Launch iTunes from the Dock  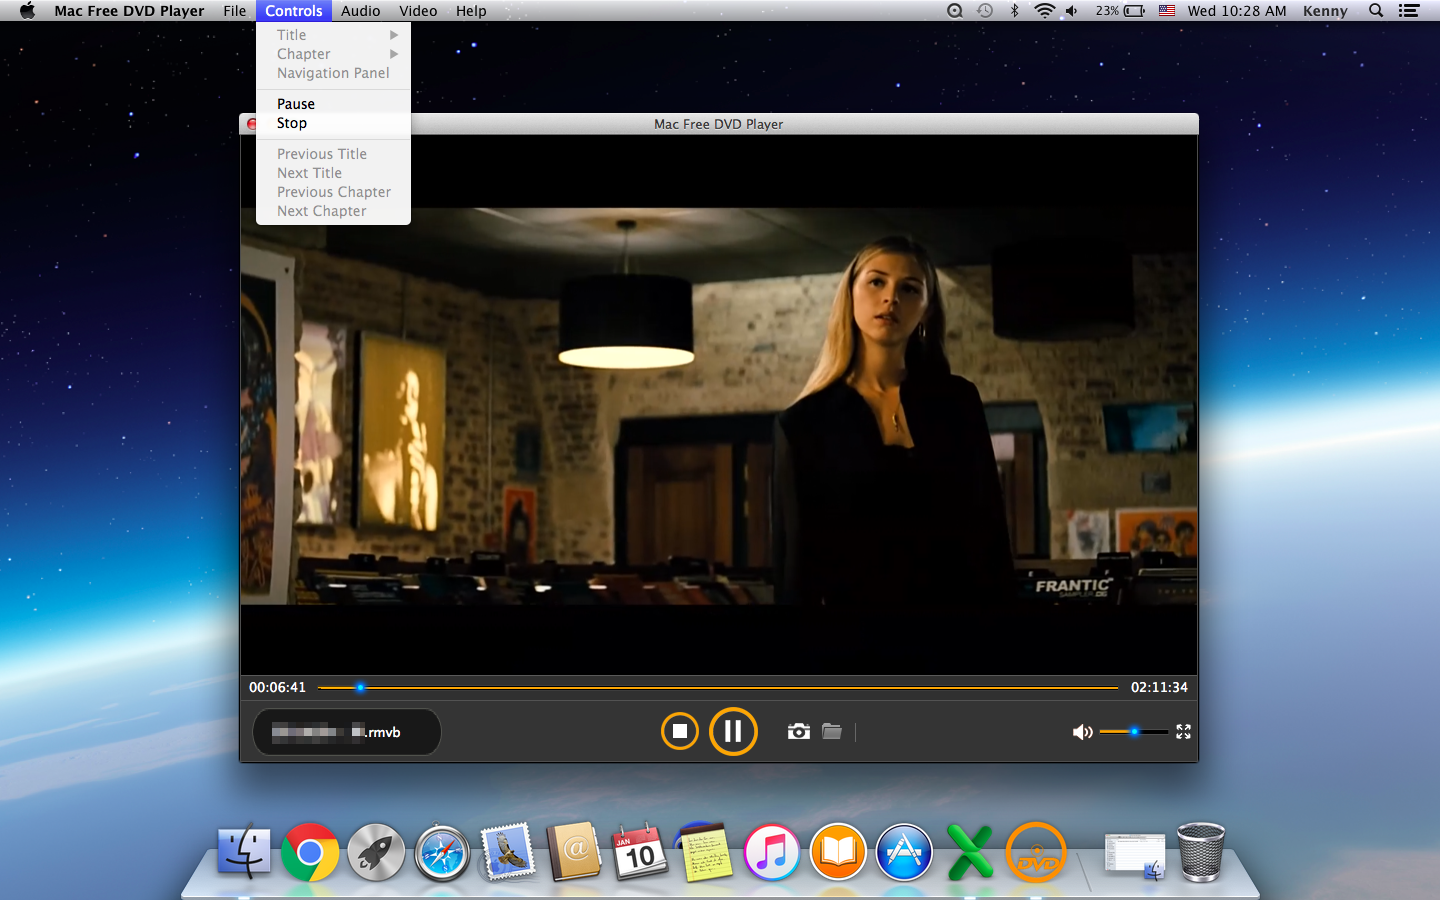point(772,852)
